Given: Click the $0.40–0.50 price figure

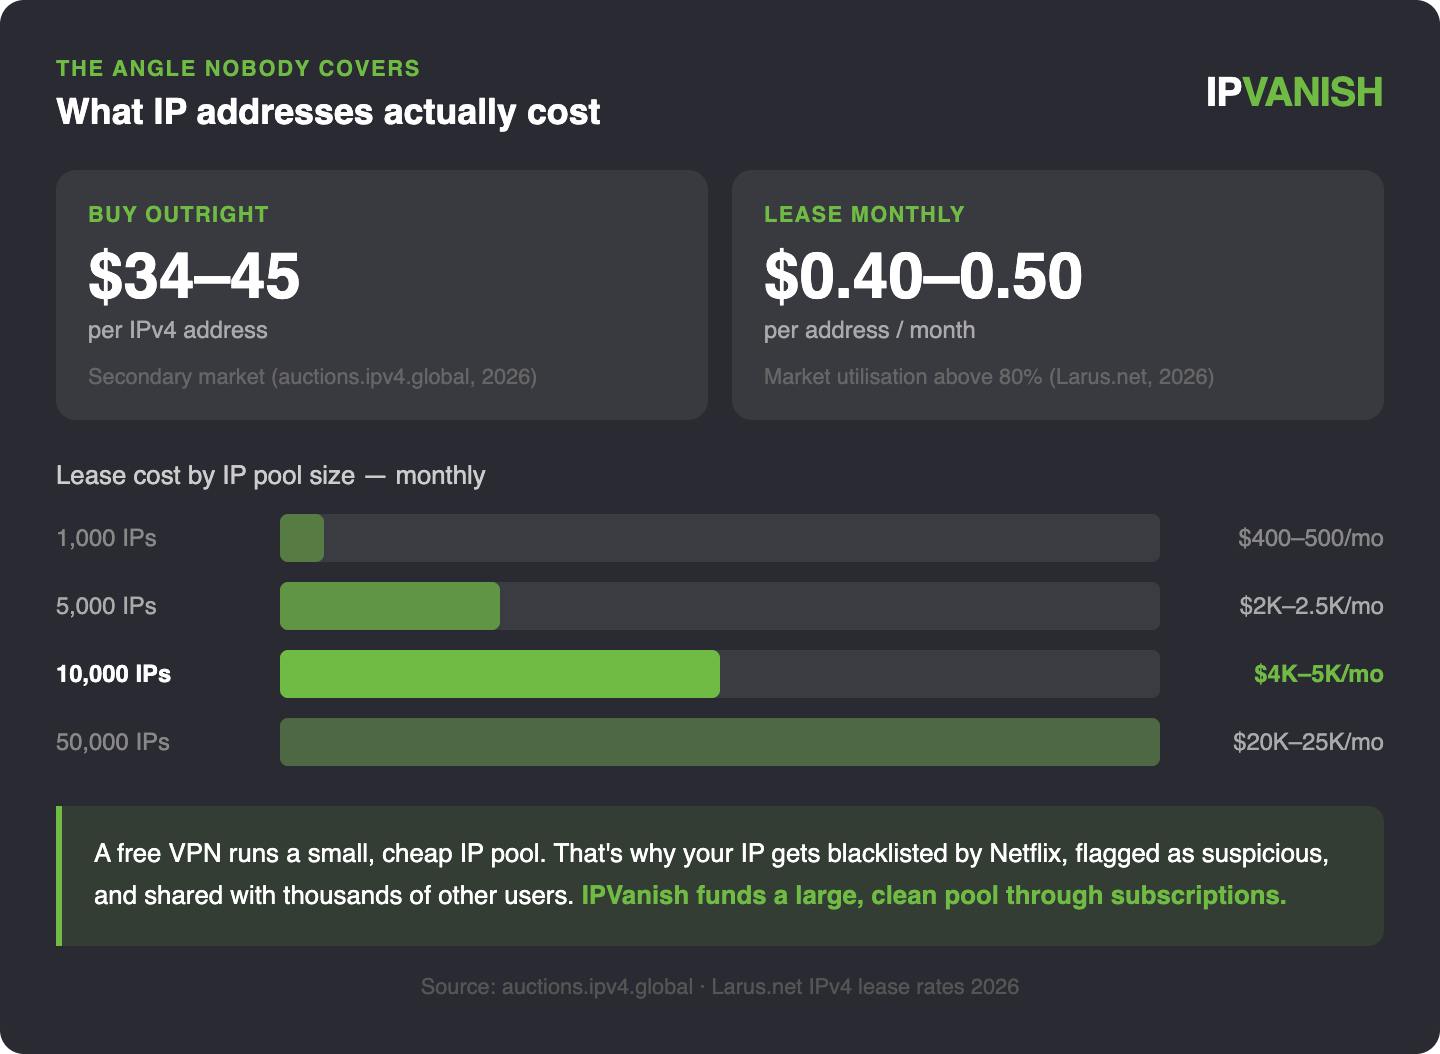Looking at the screenshot, I should click(922, 276).
